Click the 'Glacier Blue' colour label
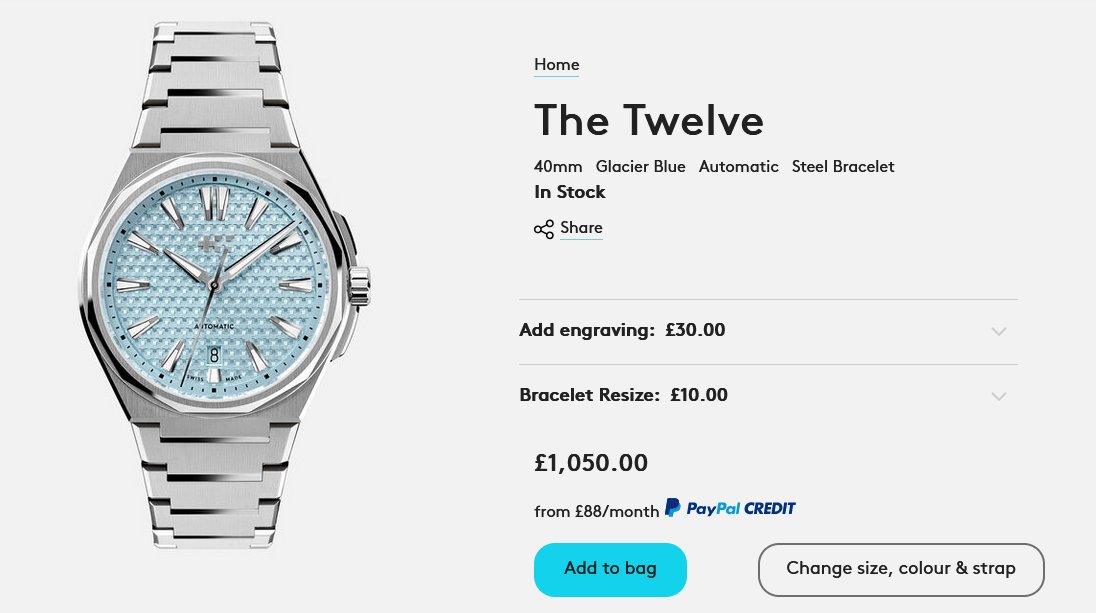The height and width of the screenshot is (613, 1096). (x=640, y=167)
